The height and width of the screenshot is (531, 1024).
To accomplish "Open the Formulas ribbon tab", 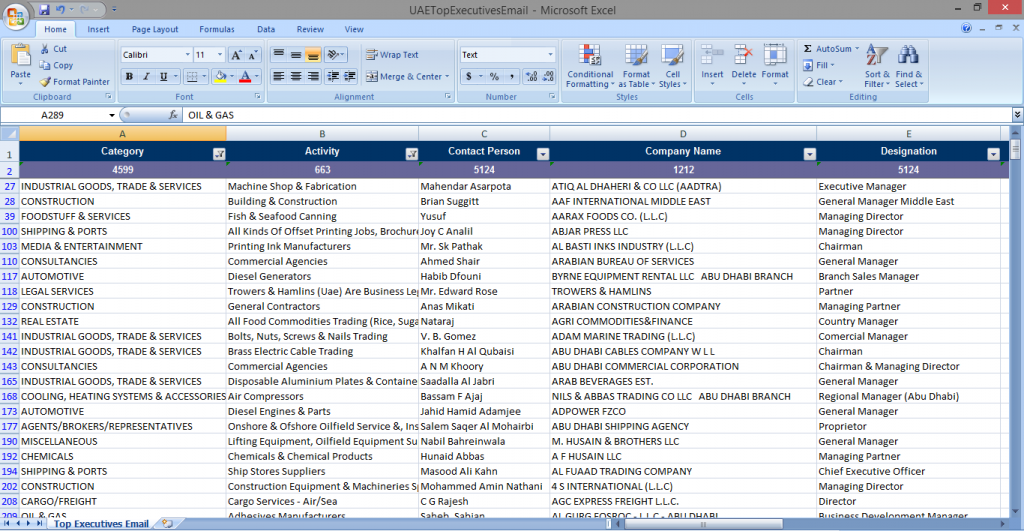I will click(x=217, y=30).
